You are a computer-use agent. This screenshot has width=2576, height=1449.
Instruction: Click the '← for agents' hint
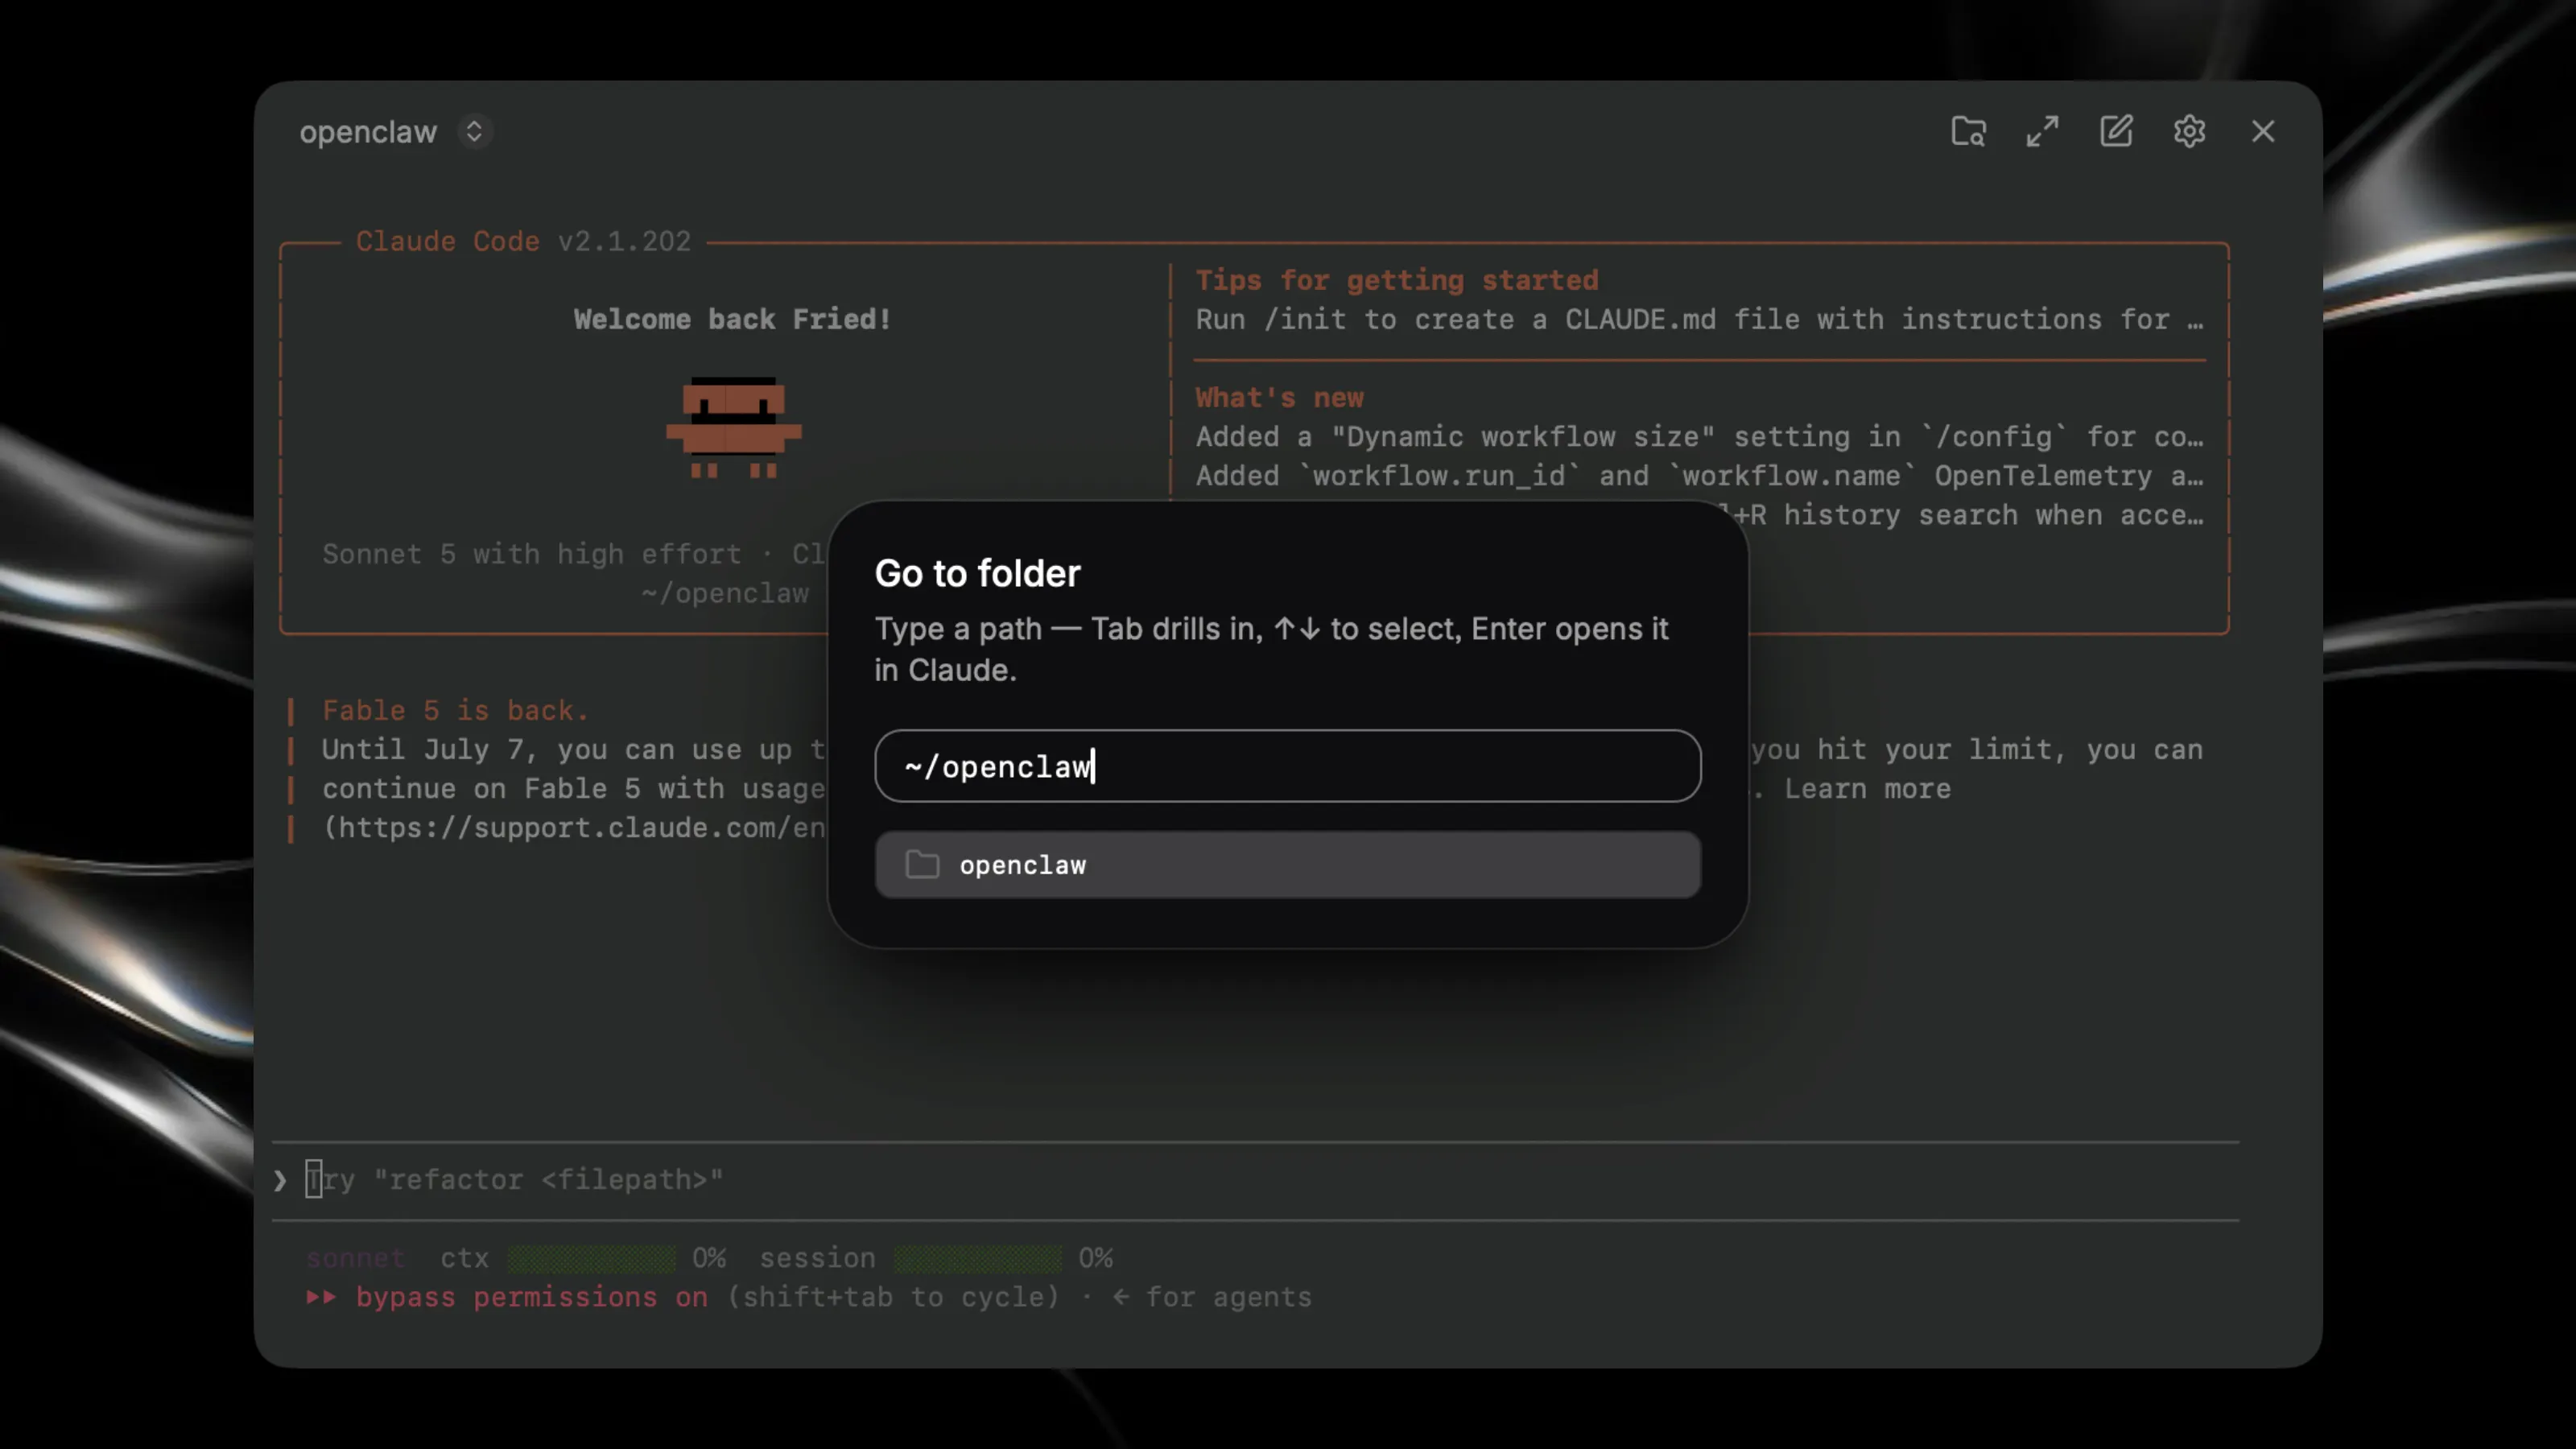click(1211, 1297)
